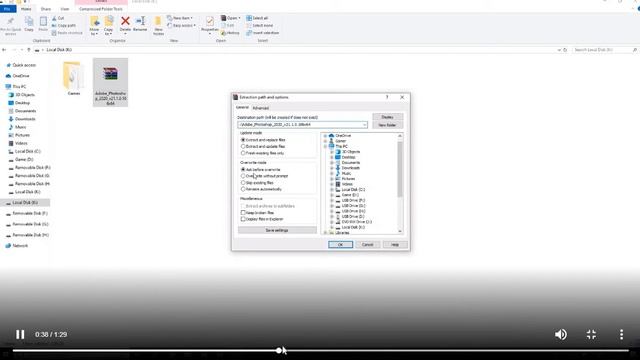The width and height of the screenshot is (640, 360).
Task: Switch to the Share ribbon tab
Action: pyautogui.click(x=46, y=9)
